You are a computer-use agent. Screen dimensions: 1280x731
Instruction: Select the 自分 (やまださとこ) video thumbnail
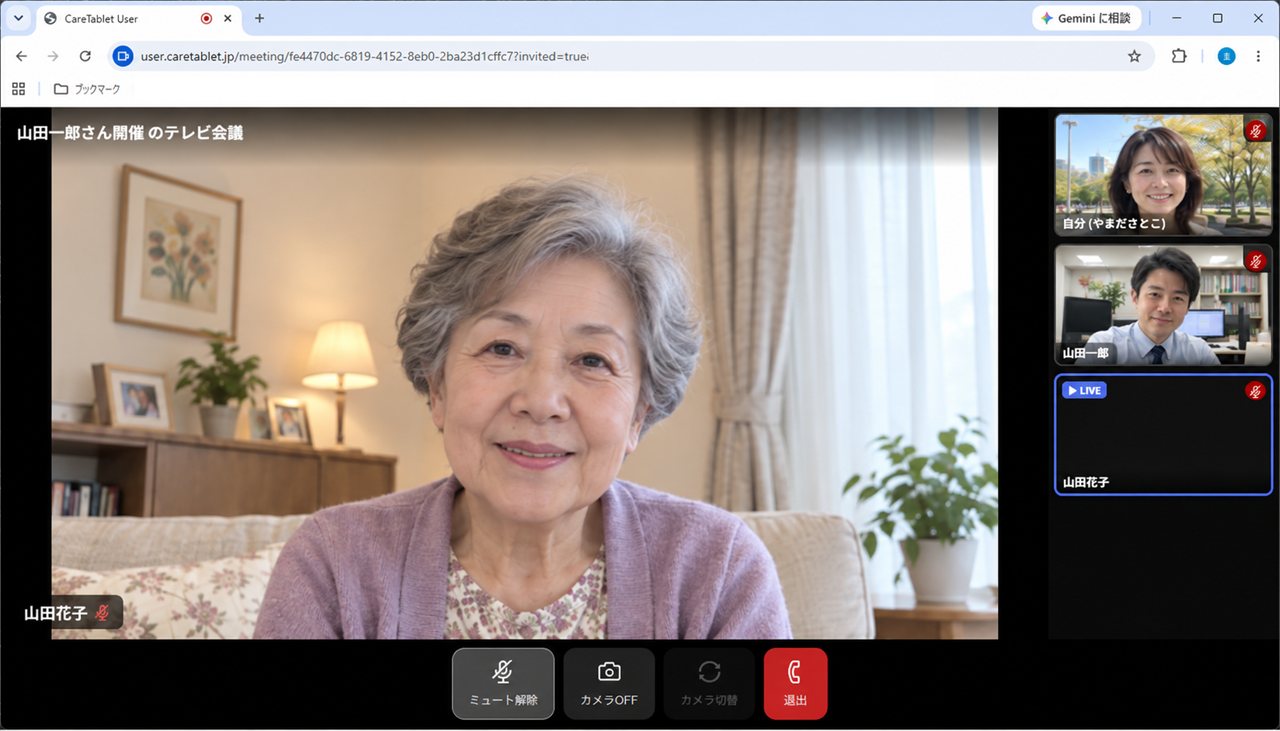[1163, 175]
